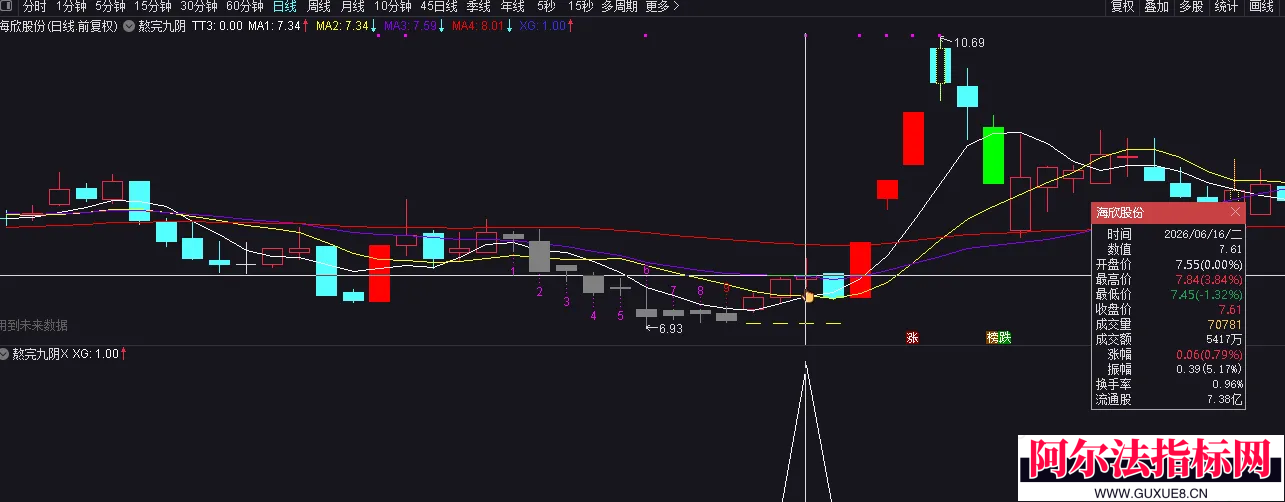Click the orange marker at crosshair candle

tap(808, 297)
